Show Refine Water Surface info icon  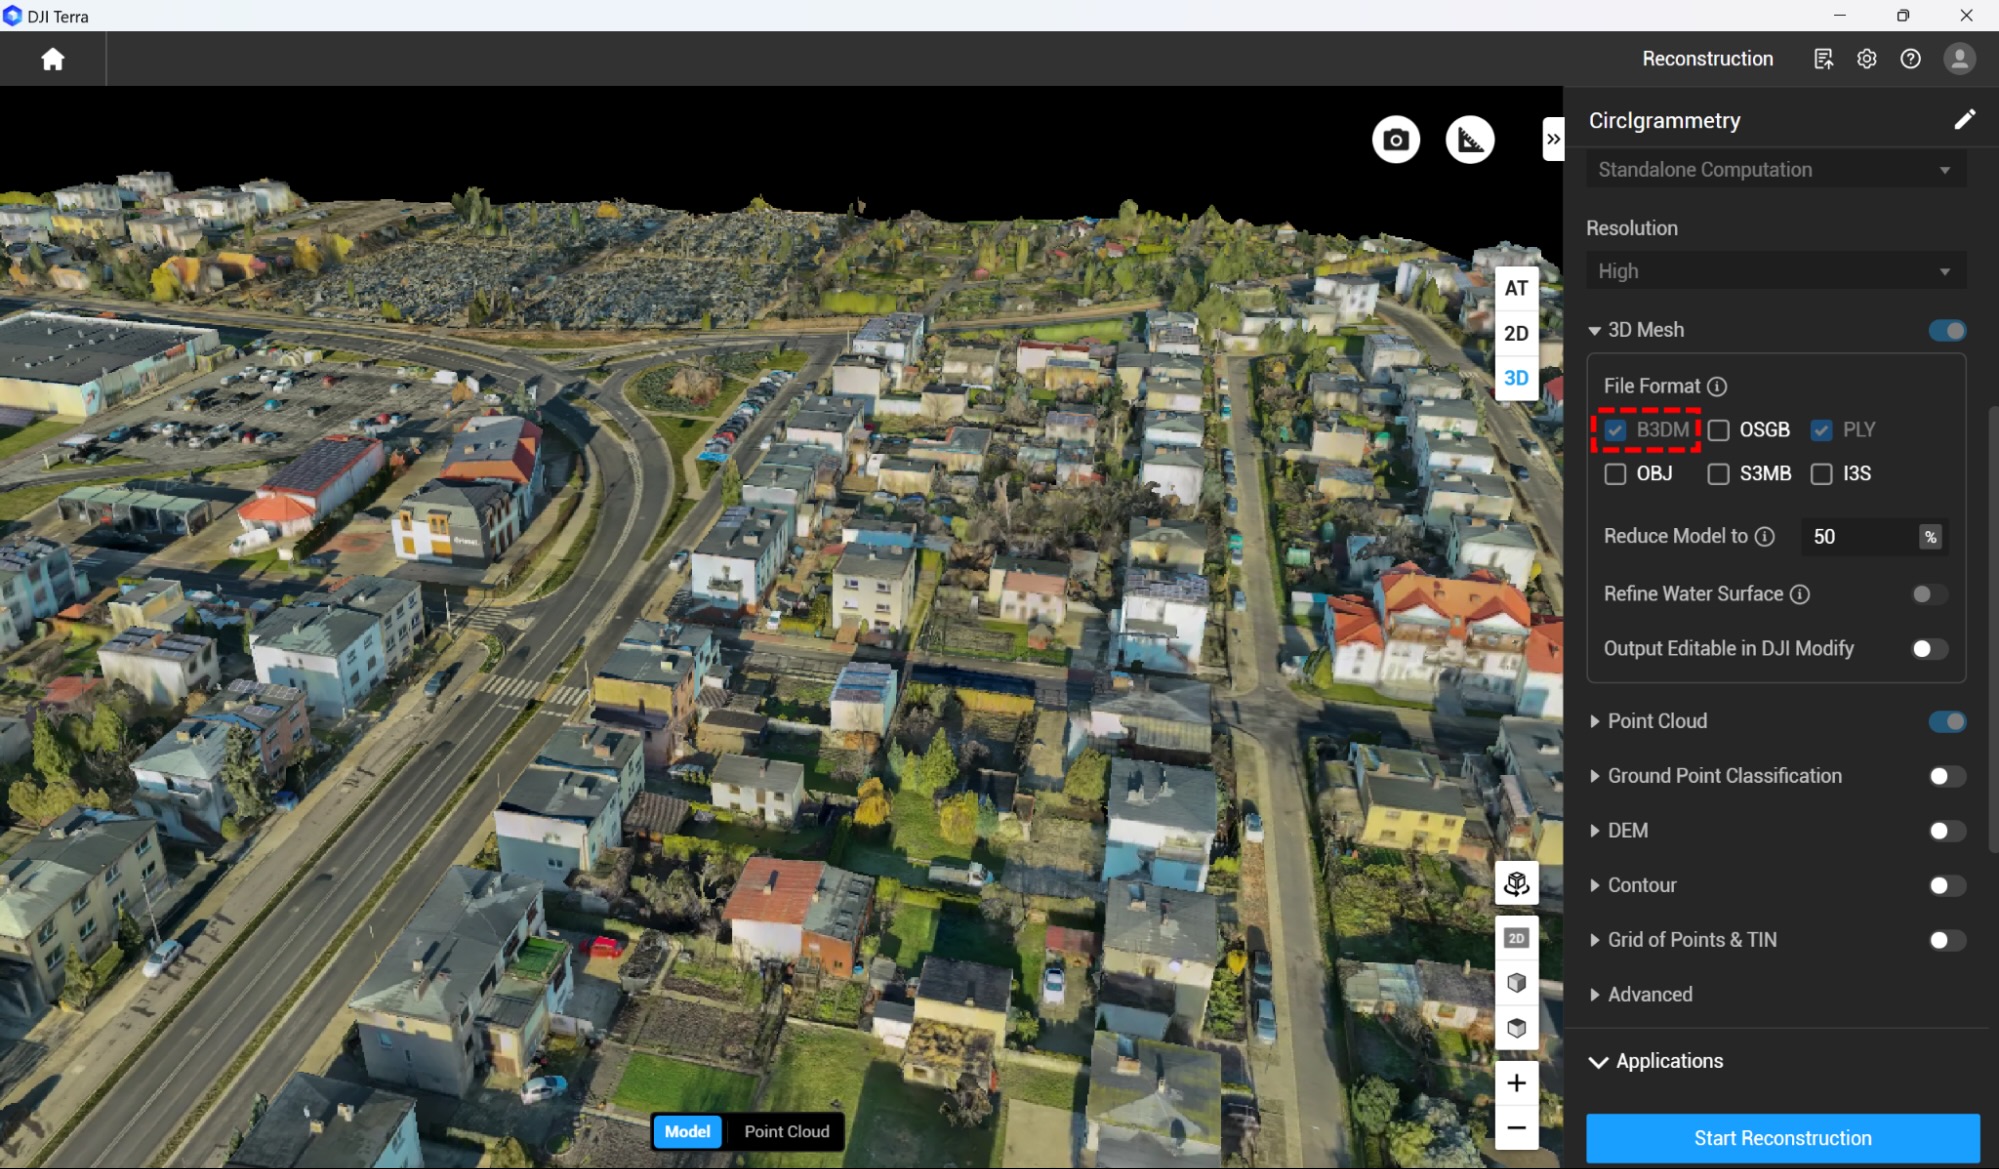point(1800,595)
